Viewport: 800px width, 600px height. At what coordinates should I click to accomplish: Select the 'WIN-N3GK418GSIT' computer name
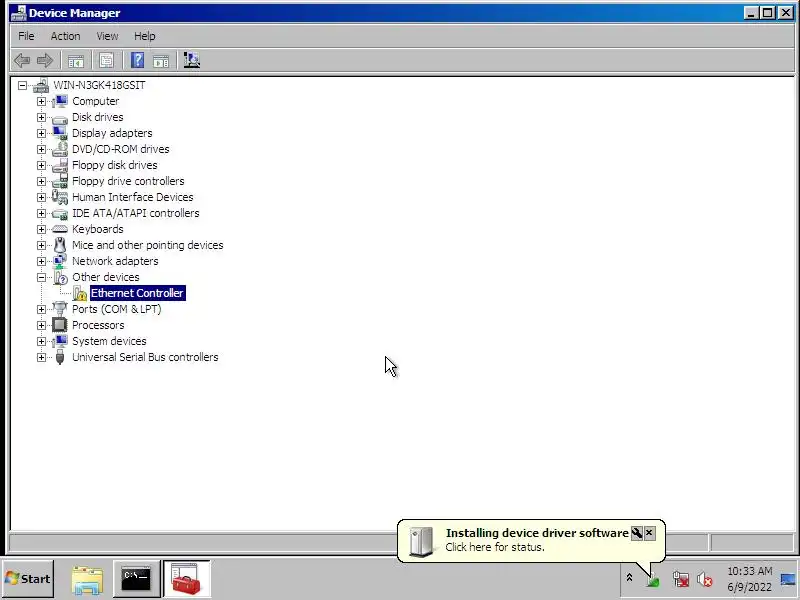click(99, 85)
